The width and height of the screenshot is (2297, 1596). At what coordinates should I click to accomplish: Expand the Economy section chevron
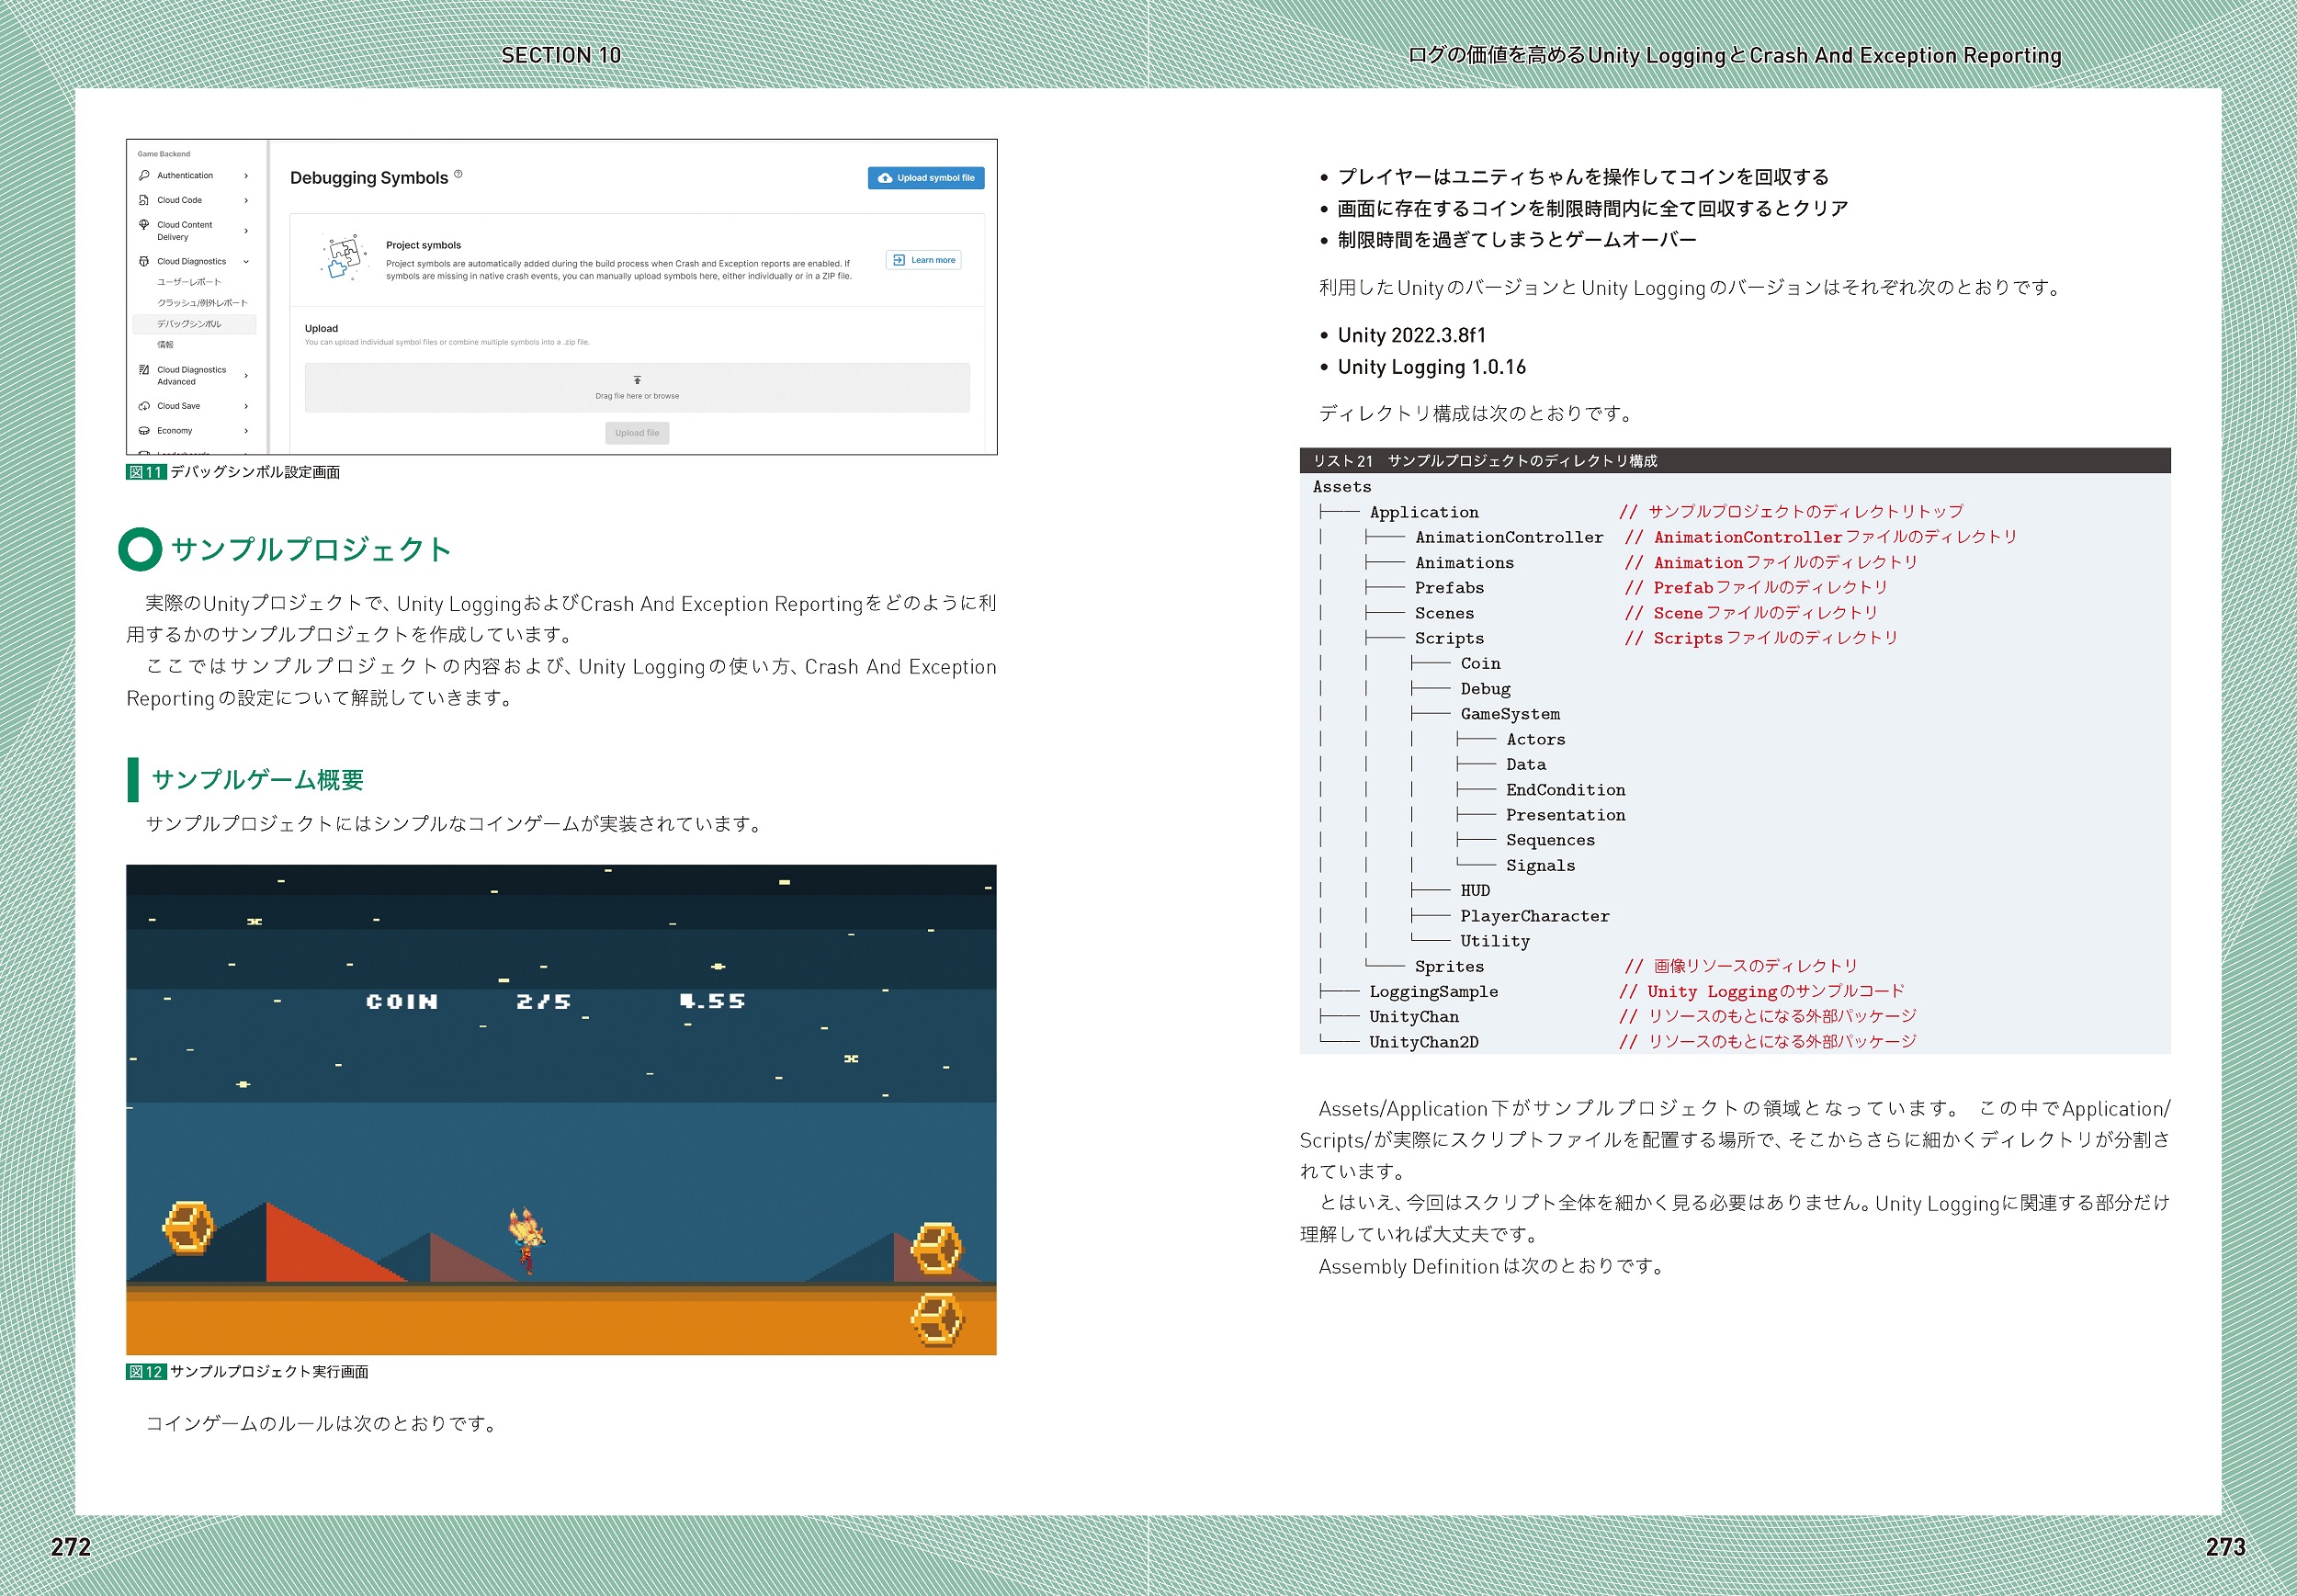point(246,431)
